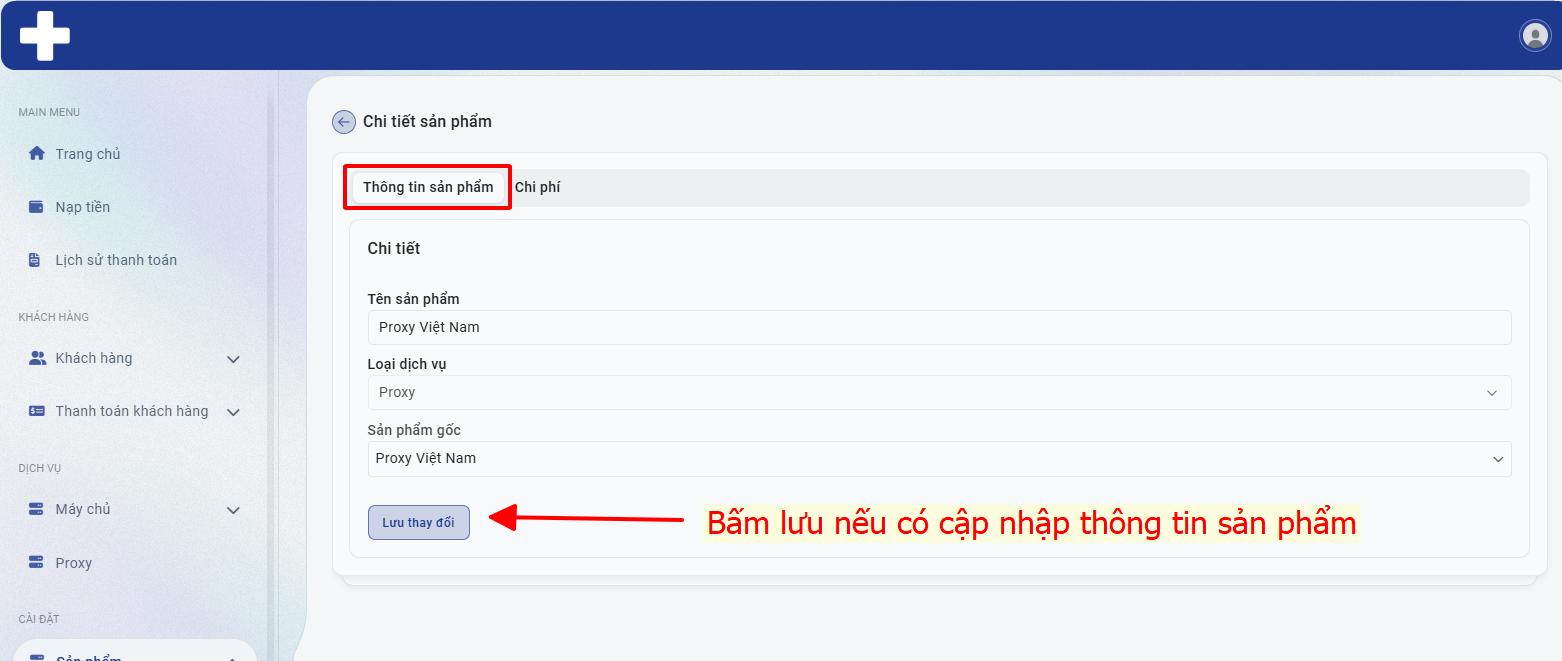The width and height of the screenshot is (1562, 661).
Task: Click the server icon next to Proxy menu
Action: pos(37,562)
